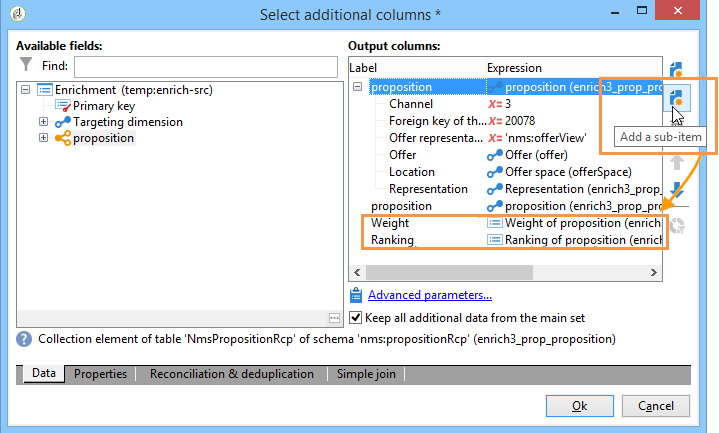Expand the Targeting dimension node
Viewport: 719px width, 433px height.
(x=44, y=122)
